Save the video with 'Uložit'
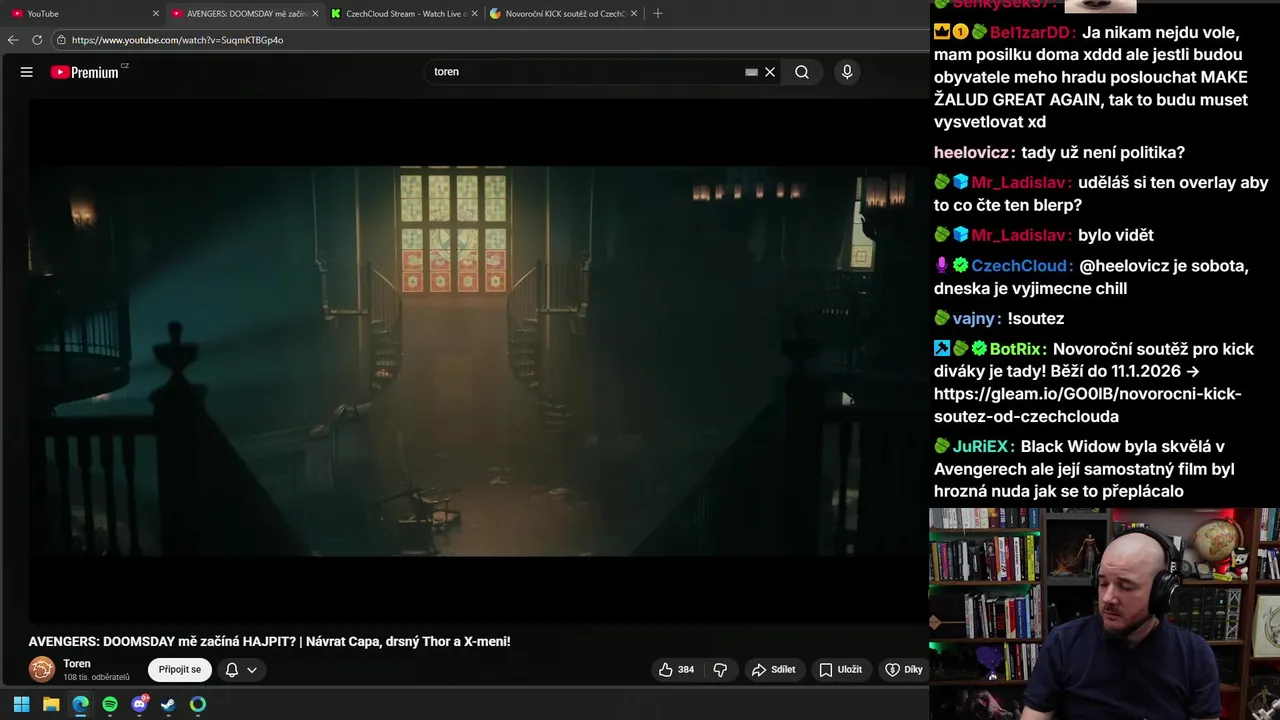Screen dimensions: 1280x720 pyautogui.click(x=840, y=670)
